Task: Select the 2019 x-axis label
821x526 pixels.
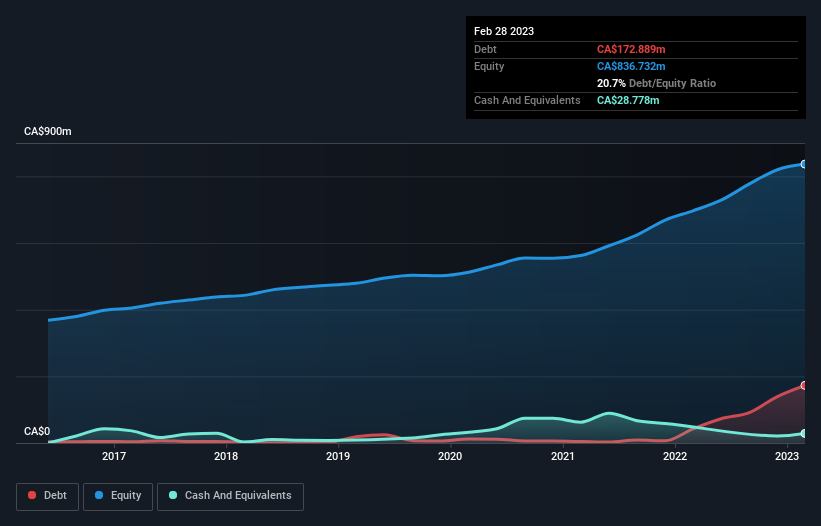Action: tap(338, 456)
